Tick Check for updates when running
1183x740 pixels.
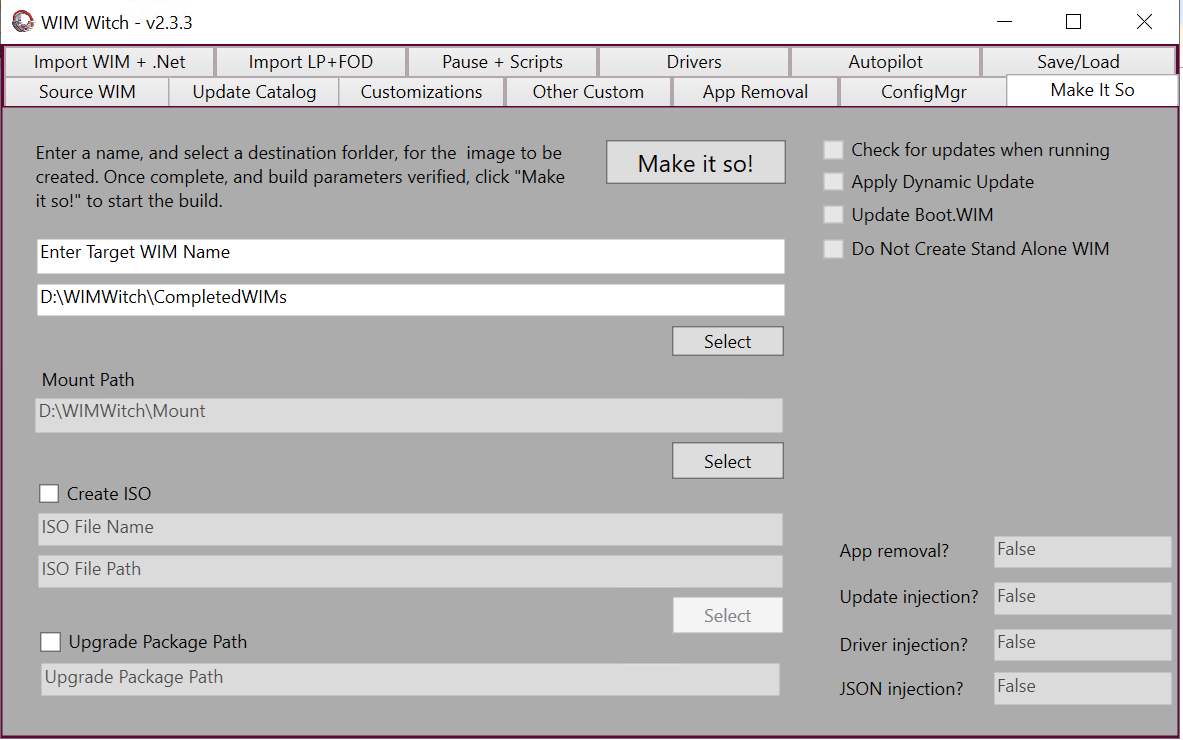tap(833, 150)
